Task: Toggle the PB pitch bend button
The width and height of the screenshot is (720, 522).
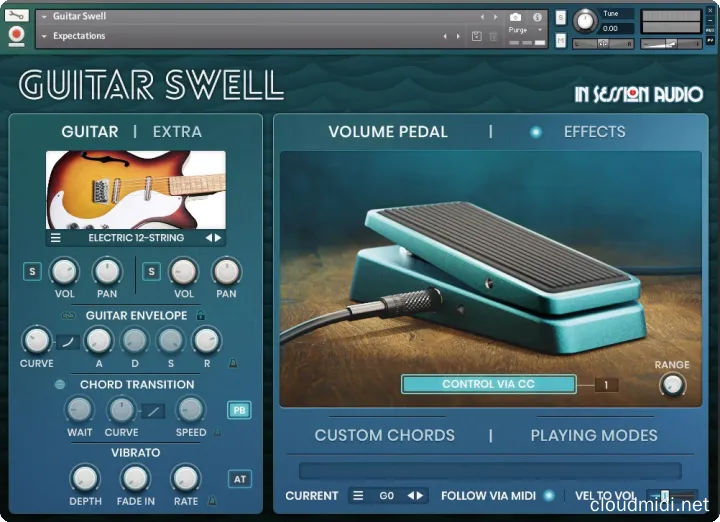Action: click(239, 410)
